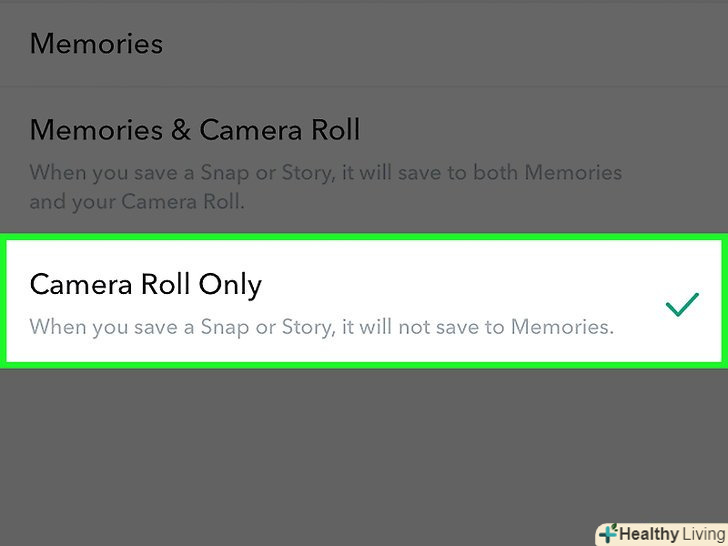This screenshot has width=728, height=546.
Task: Click the "Only" word in the highlighted row
Action: pos(230,285)
